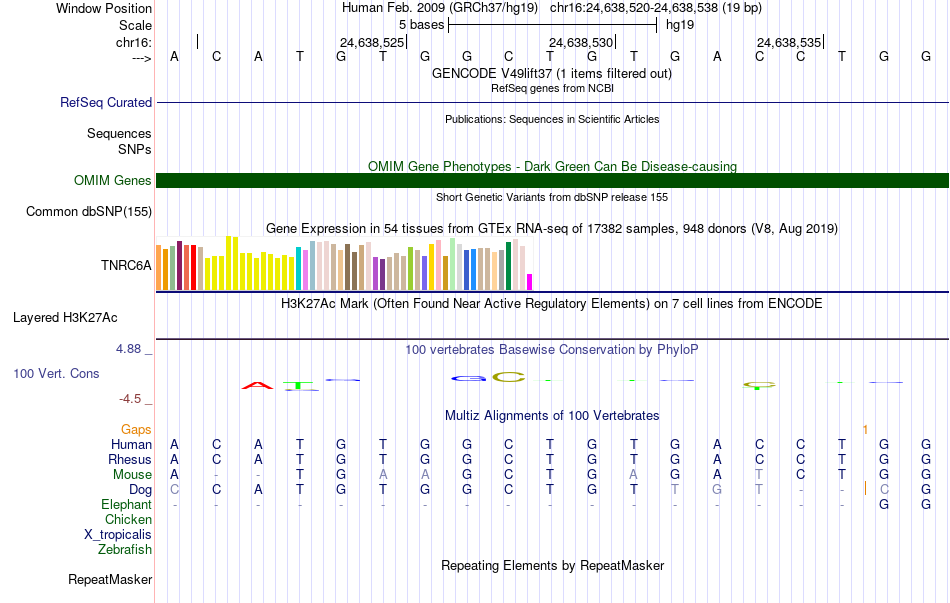This screenshot has width=950, height=603.
Task: Click the olive C PhyloP logo letter
Action: point(508,378)
